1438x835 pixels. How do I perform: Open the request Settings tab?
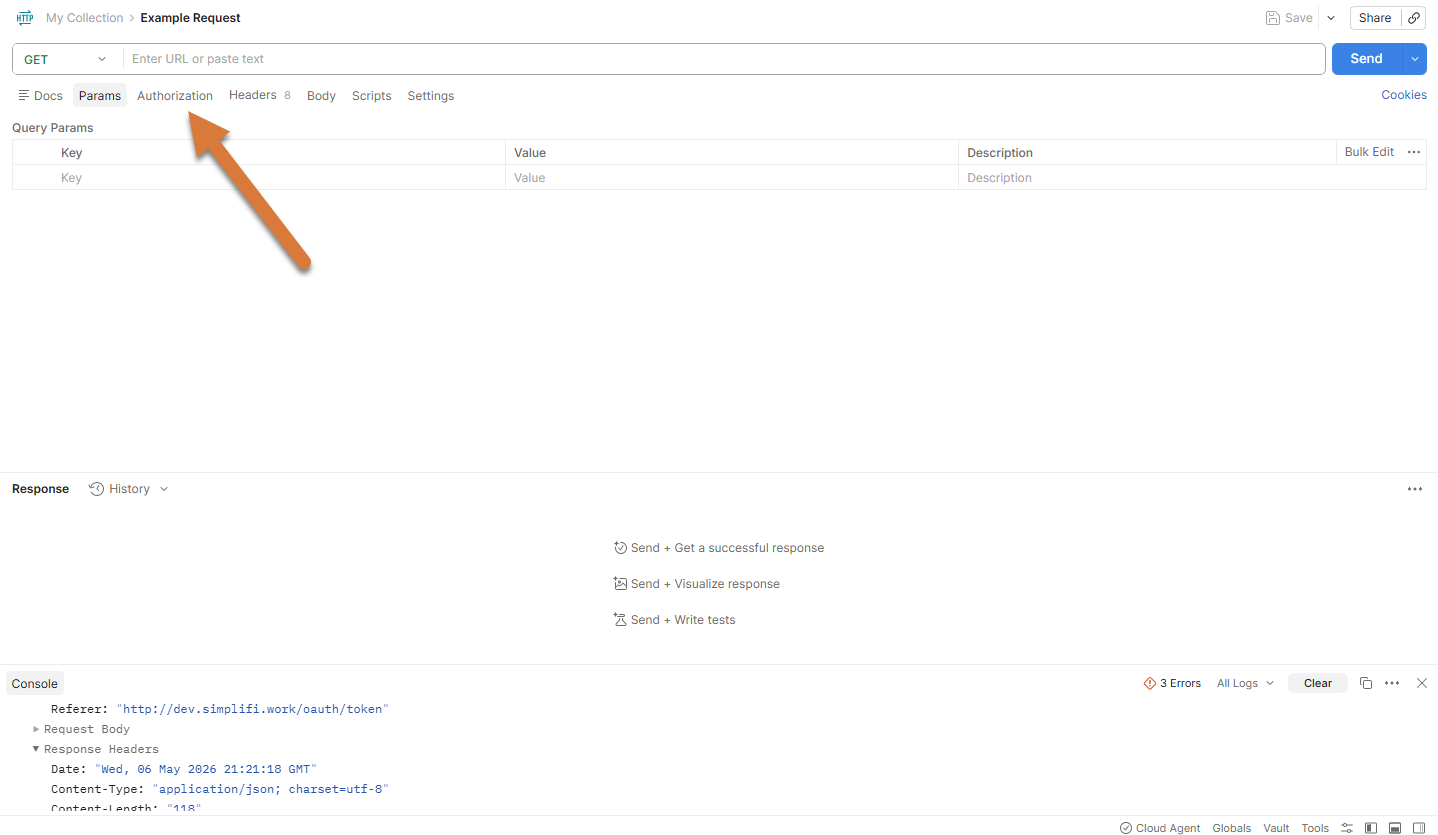pos(431,96)
